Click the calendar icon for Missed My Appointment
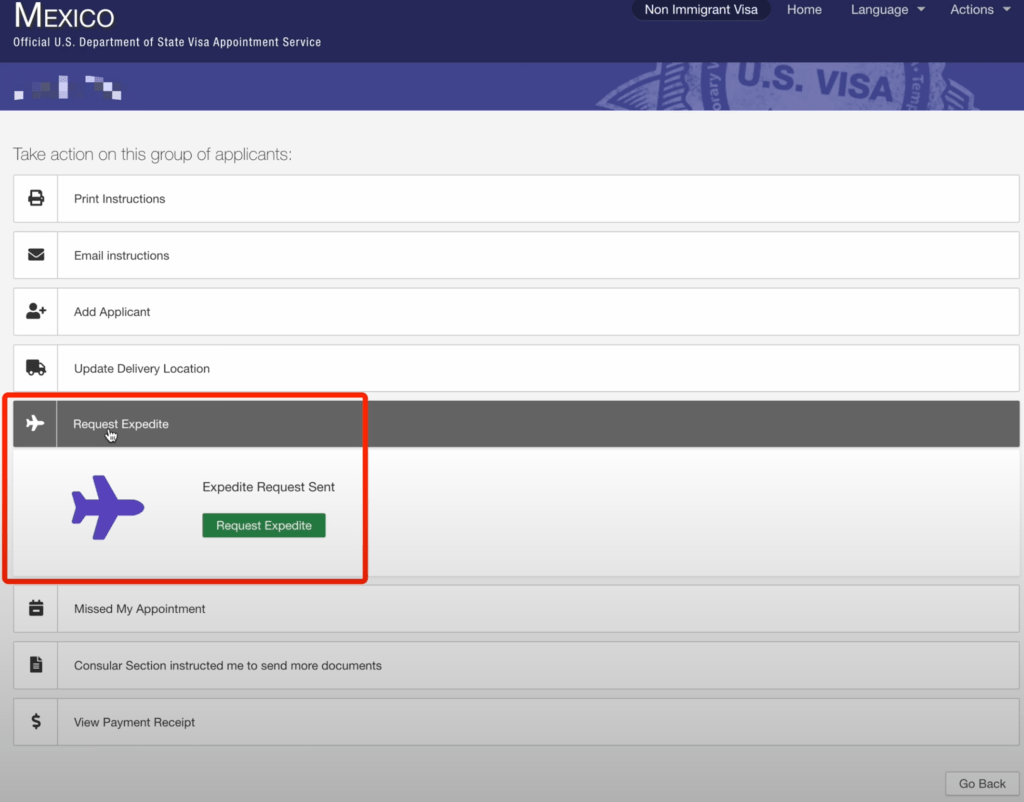The width and height of the screenshot is (1024, 802). [x=36, y=608]
